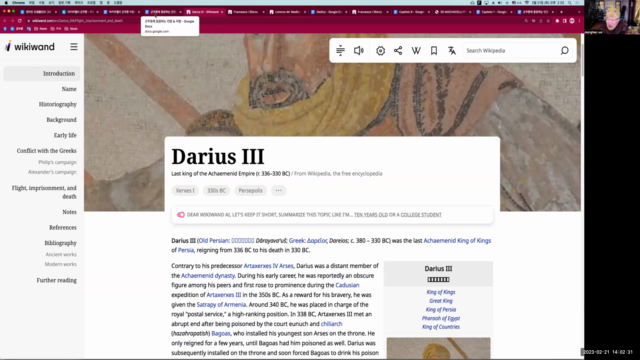Viewport: 640px width, 360px height.
Task: Open the Chrome menu in macOS menu bar
Action: coord(18,2)
